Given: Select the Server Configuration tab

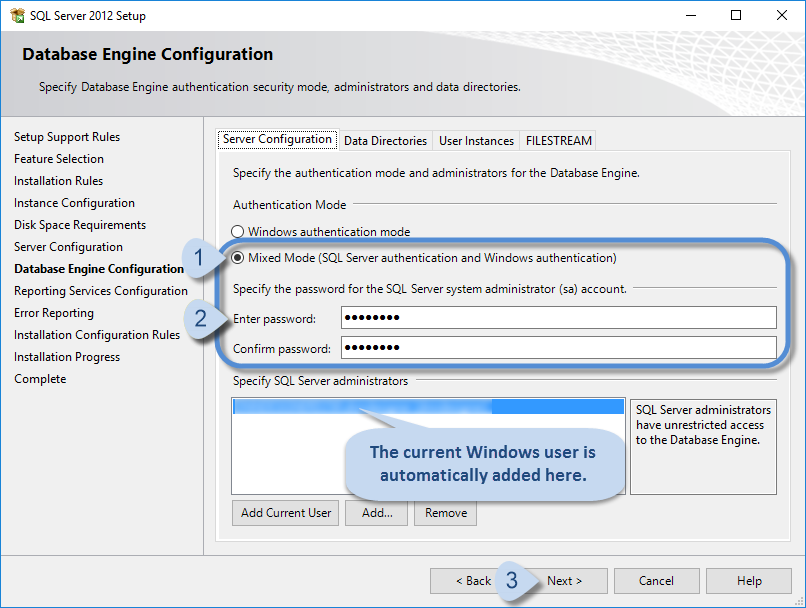Looking at the screenshot, I should coord(277,140).
